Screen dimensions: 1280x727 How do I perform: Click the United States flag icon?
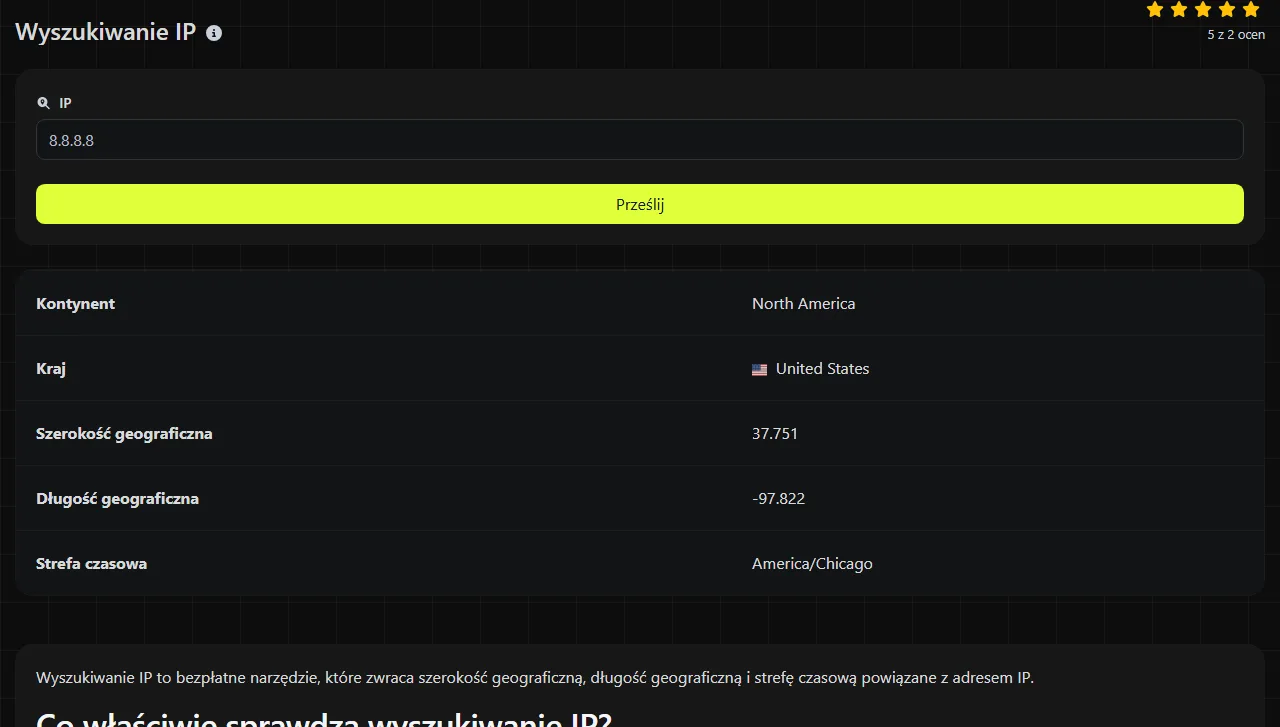pyautogui.click(x=760, y=369)
